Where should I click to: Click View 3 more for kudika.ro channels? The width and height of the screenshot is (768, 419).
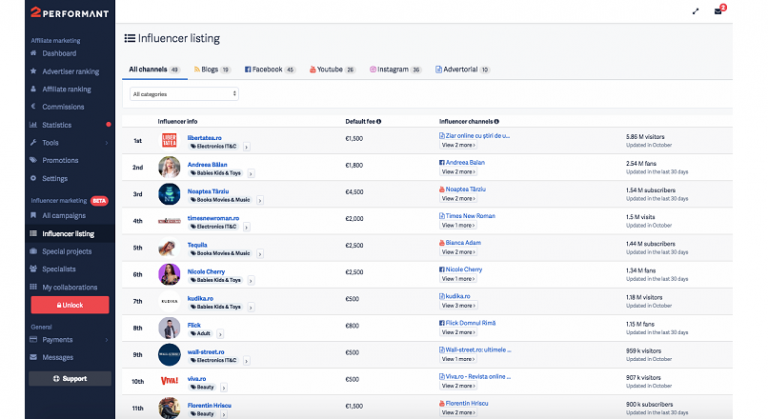point(458,305)
